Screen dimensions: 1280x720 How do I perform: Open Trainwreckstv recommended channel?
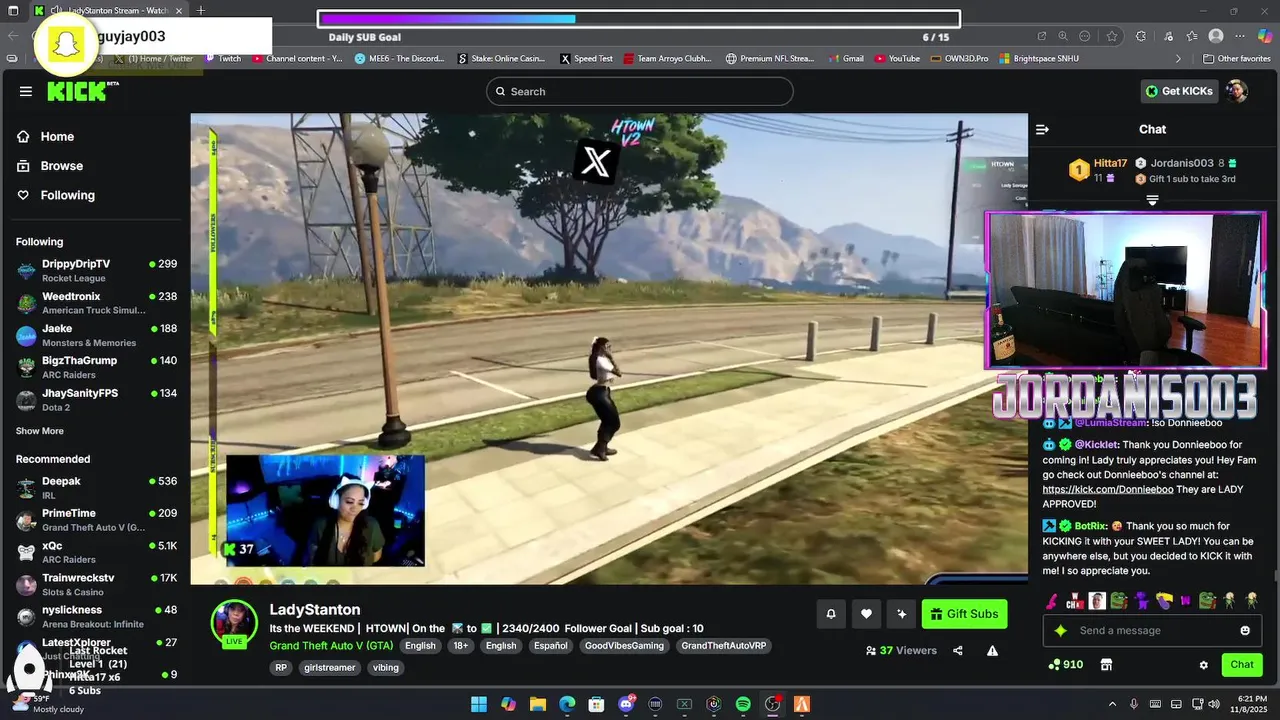pyautogui.click(x=96, y=585)
